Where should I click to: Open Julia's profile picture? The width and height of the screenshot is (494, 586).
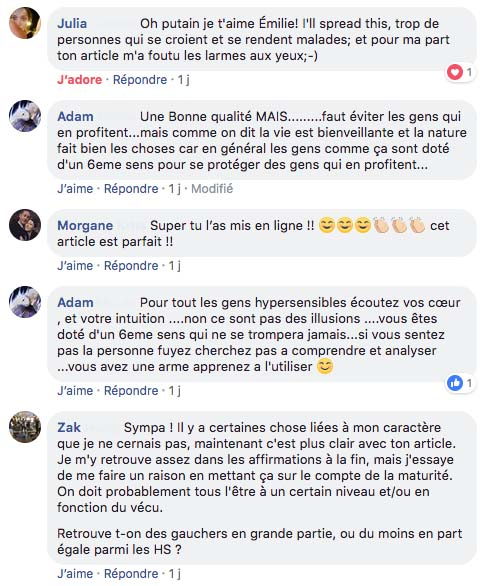tap(25, 23)
